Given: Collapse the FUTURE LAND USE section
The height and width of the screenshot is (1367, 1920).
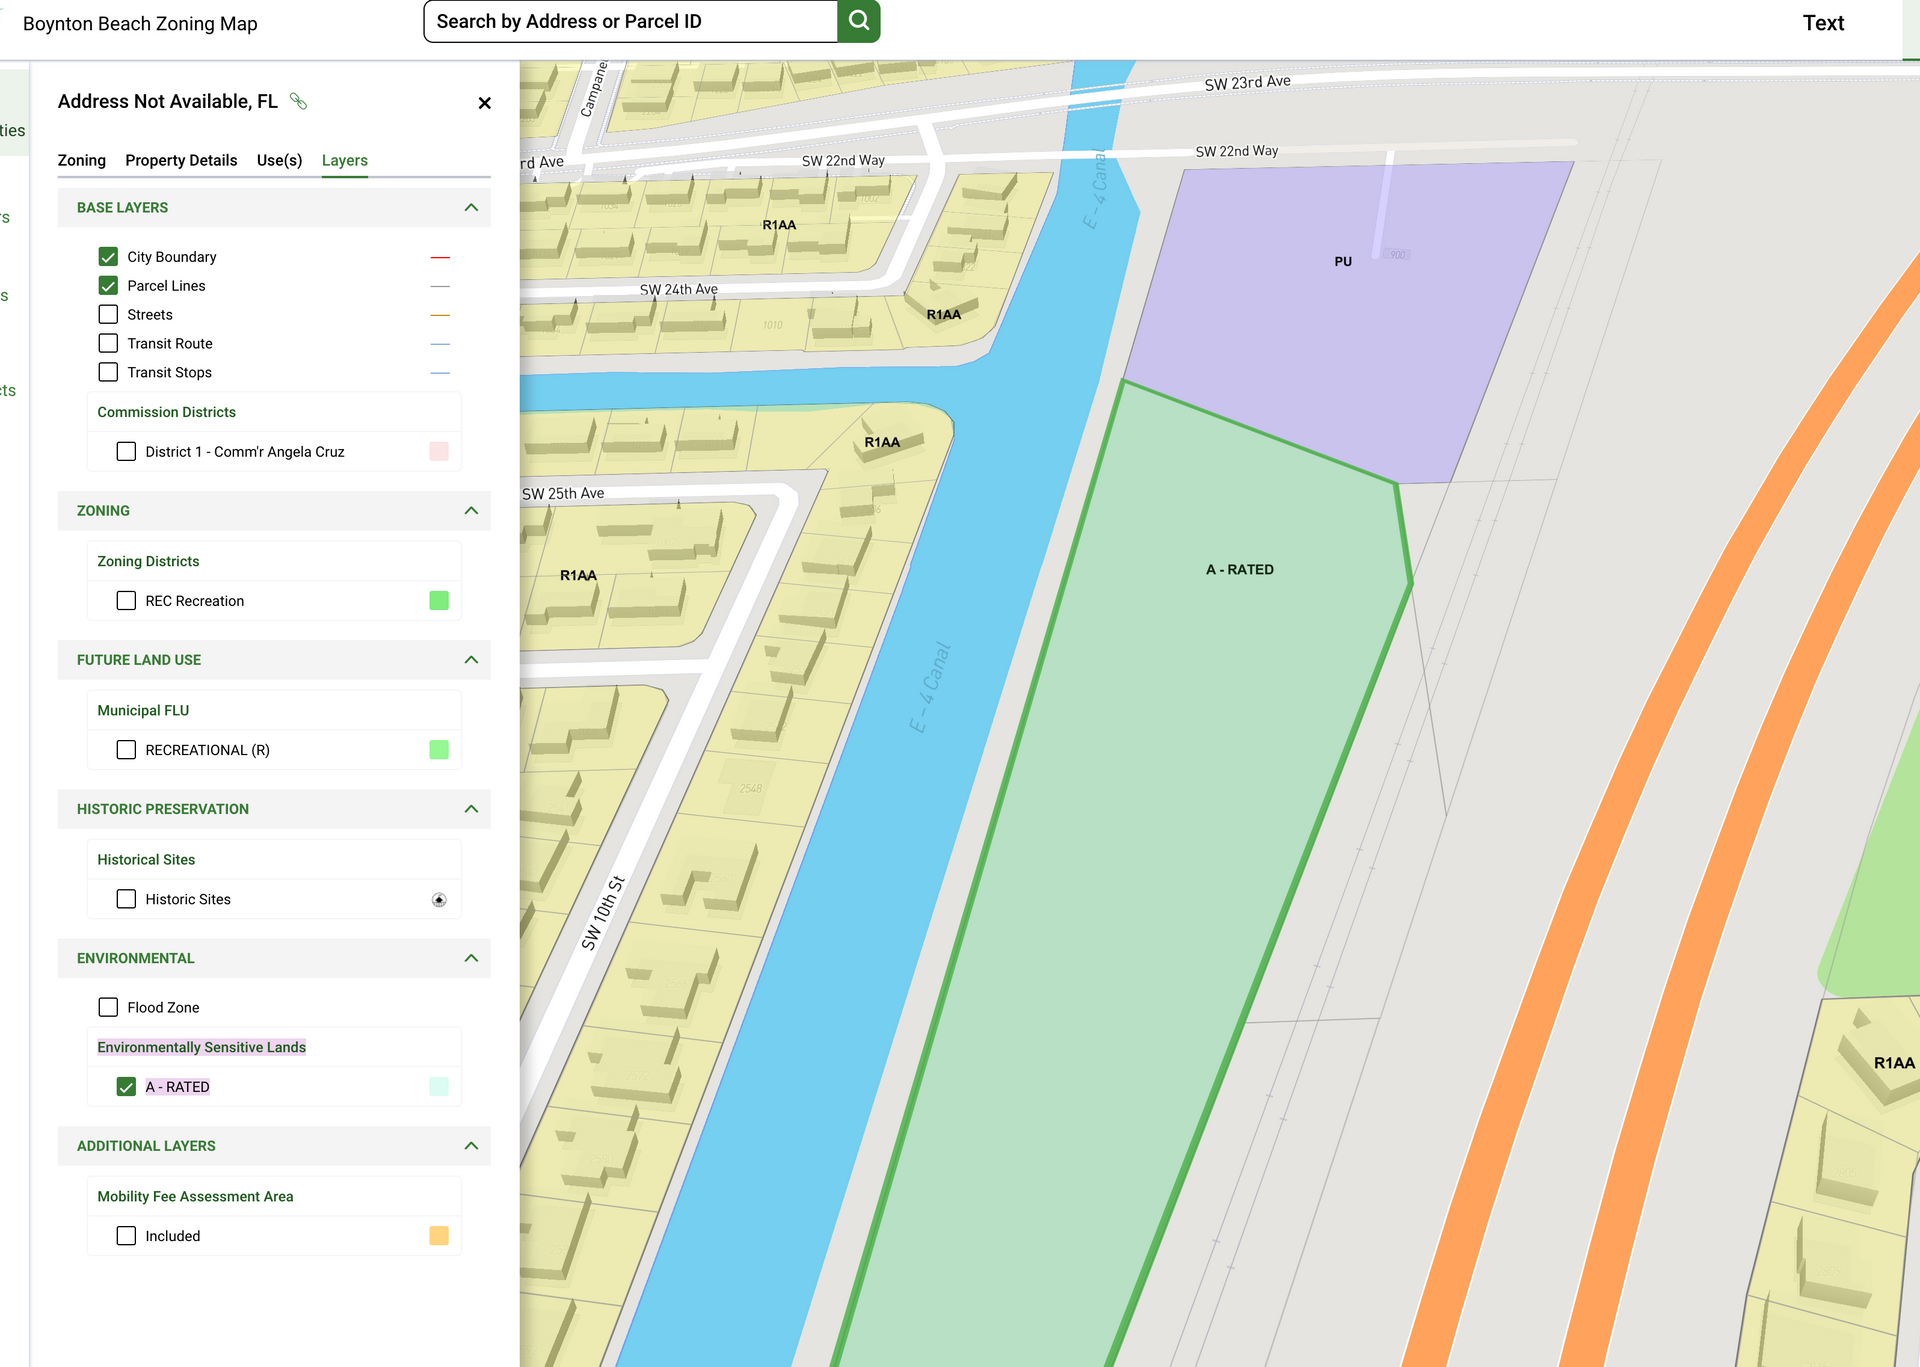Looking at the screenshot, I should pyautogui.click(x=471, y=659).
